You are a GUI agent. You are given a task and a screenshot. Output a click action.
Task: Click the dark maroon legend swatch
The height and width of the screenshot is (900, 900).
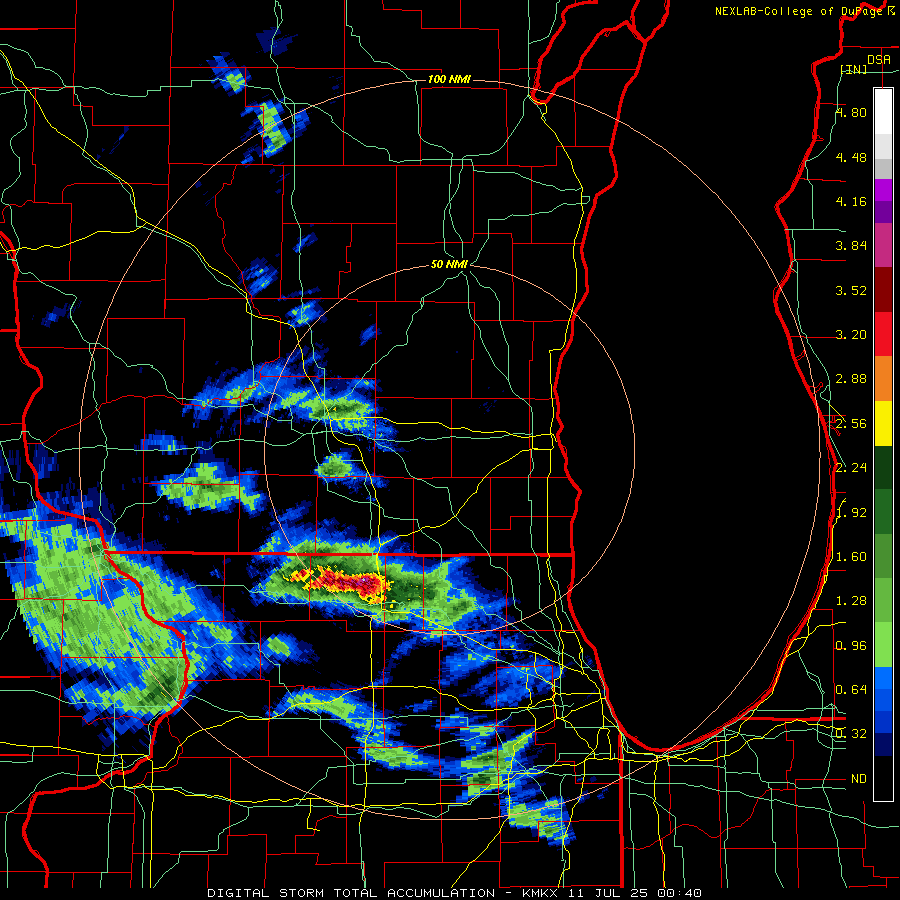click(x=883, y=290)
